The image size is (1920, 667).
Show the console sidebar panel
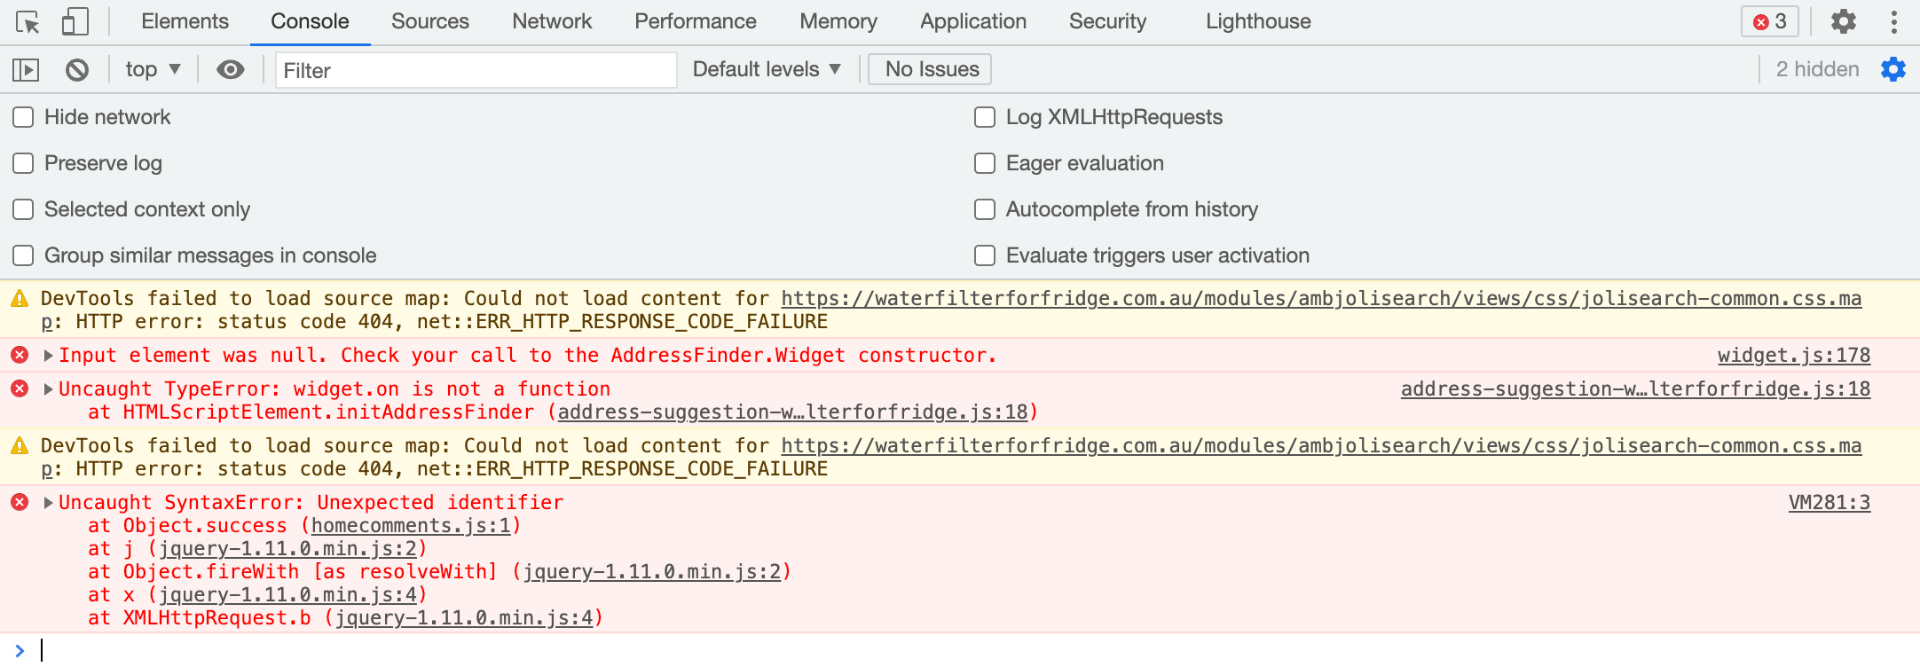coord(25,70)
